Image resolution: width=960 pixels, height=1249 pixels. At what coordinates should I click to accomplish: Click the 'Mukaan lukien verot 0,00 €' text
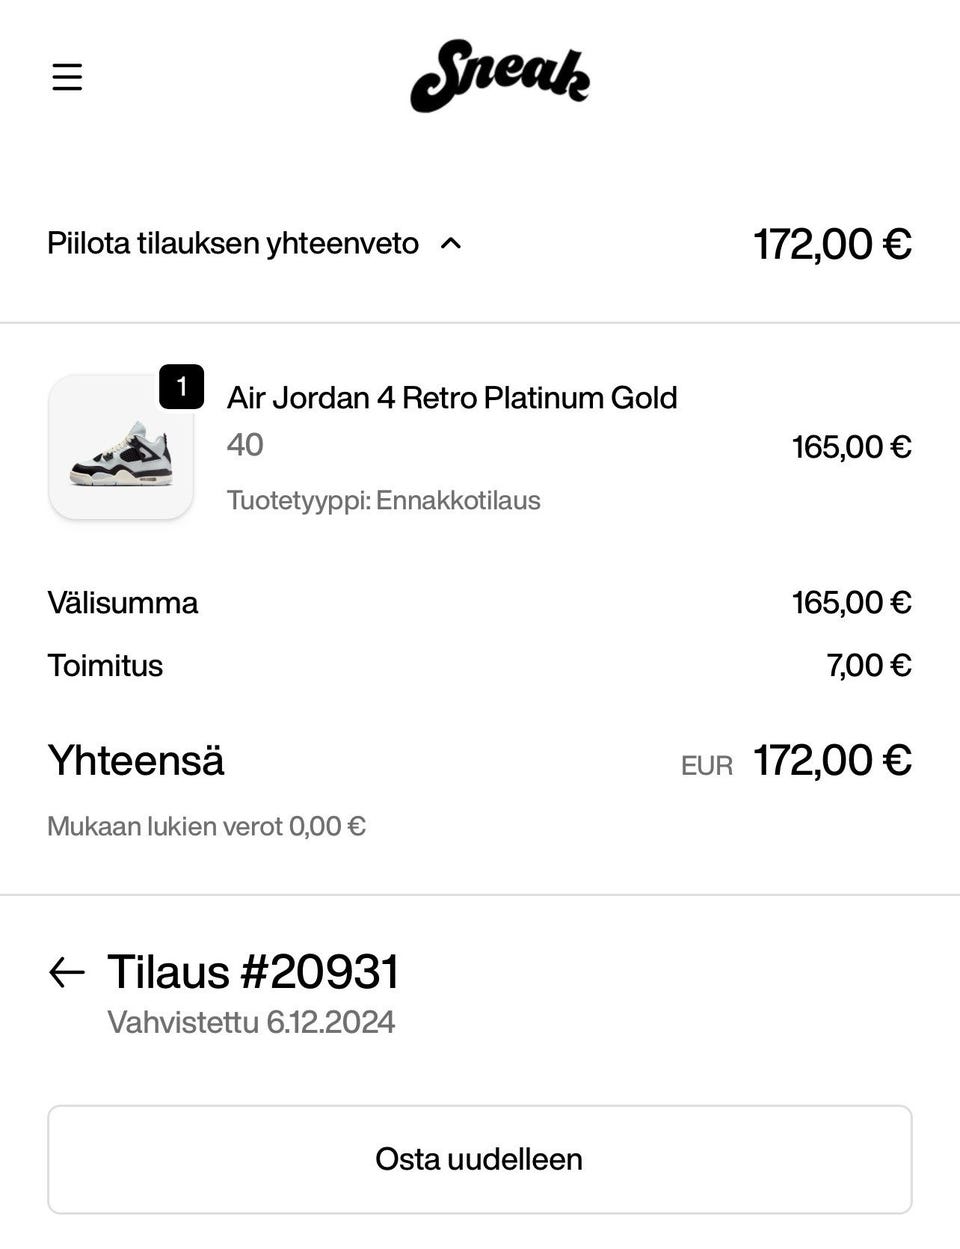coord(206,827)
